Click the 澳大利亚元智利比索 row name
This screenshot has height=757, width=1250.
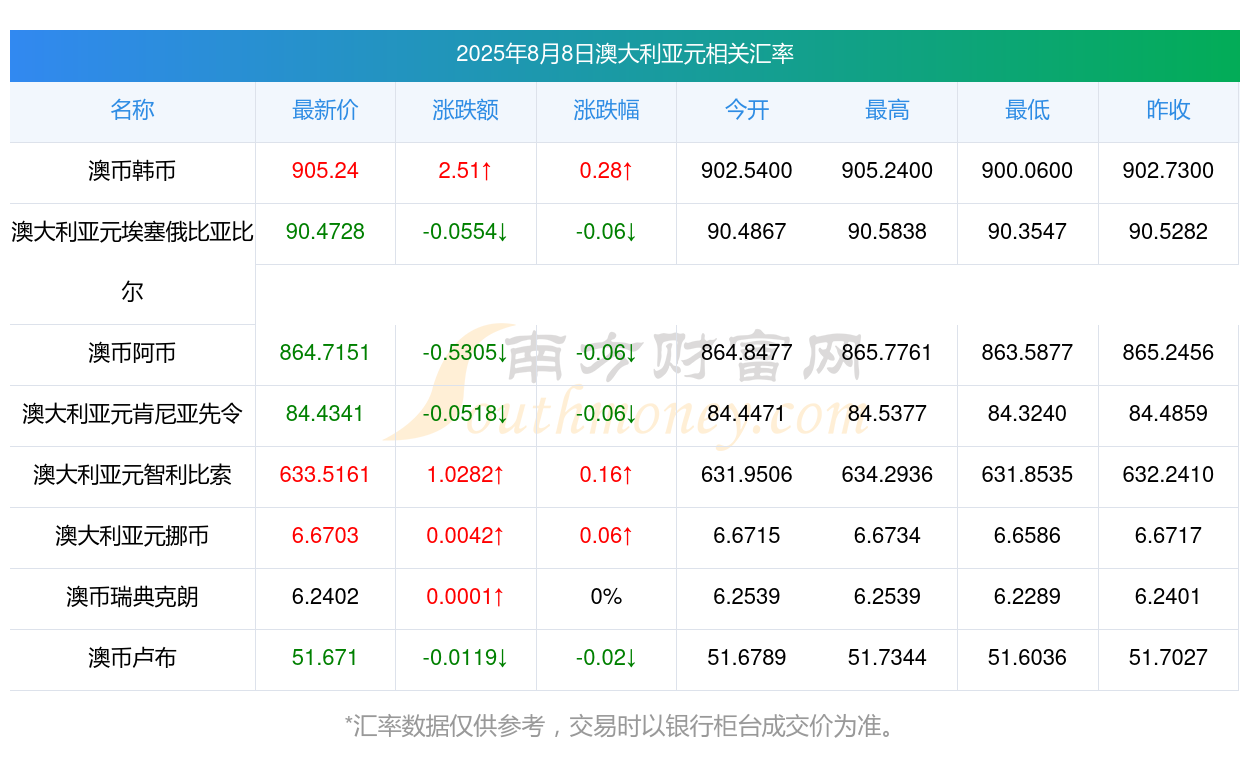tap(132, 475)
